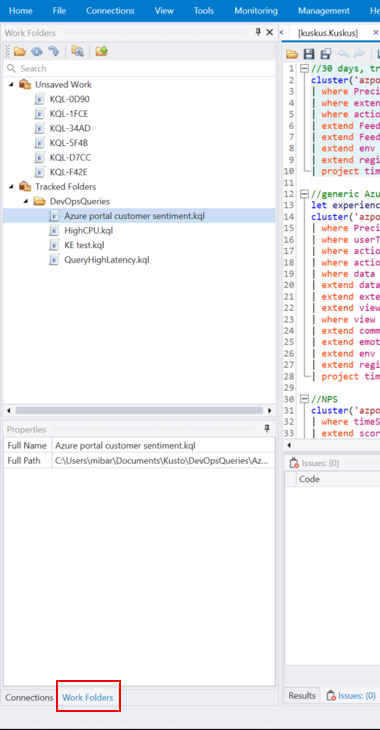Close the [kuskus.Kuskus] tab

[376, 33]
